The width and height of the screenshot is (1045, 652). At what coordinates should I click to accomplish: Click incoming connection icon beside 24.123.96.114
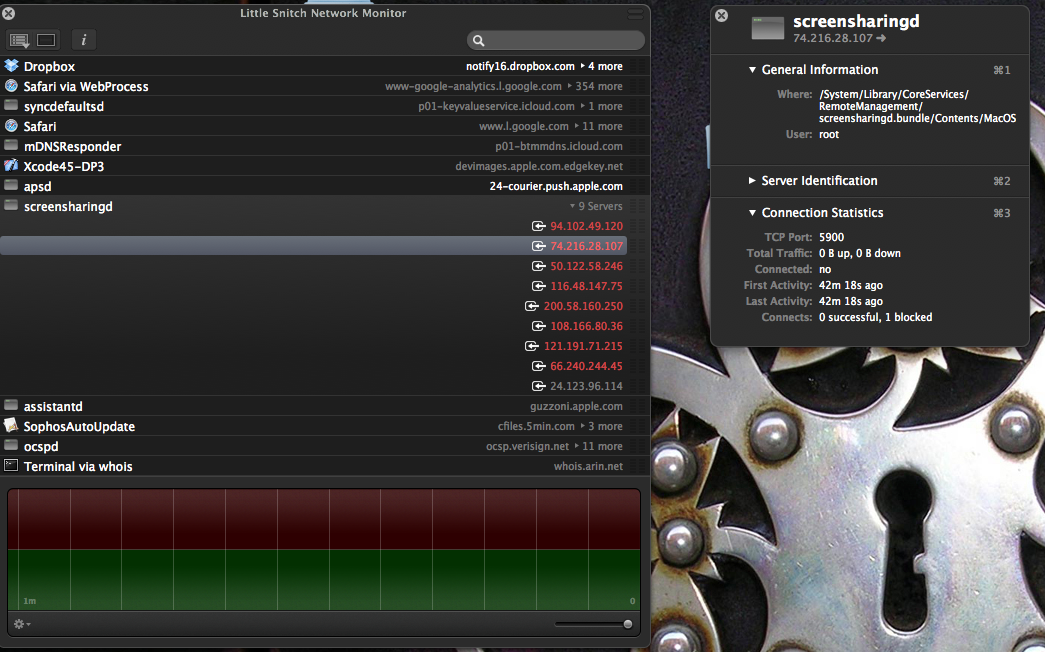coord(538,386)
